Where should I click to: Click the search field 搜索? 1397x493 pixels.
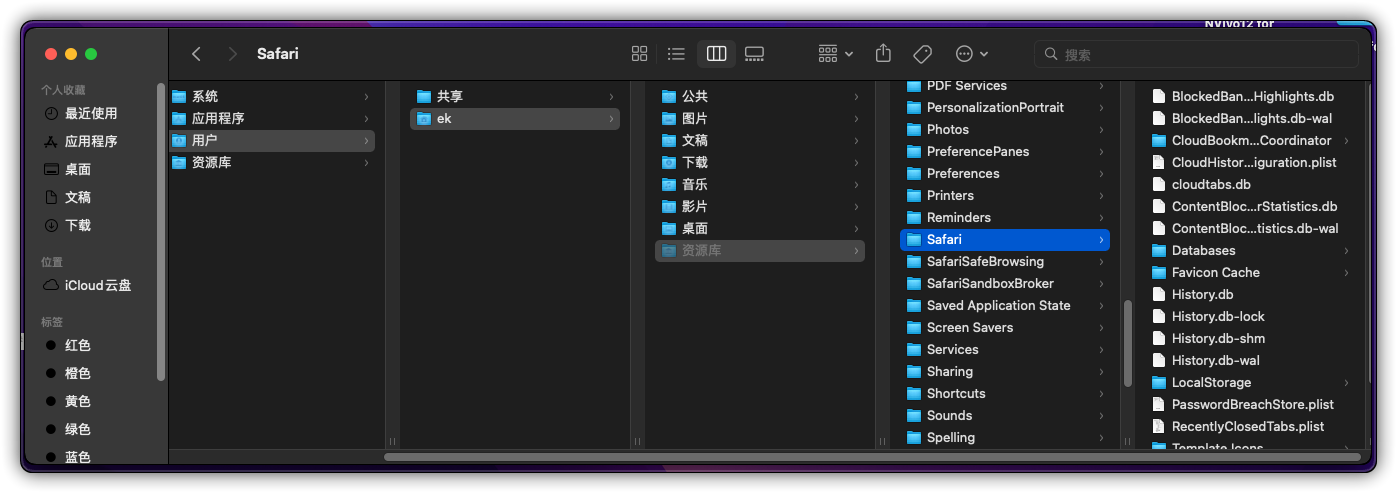click(1196, 54)
